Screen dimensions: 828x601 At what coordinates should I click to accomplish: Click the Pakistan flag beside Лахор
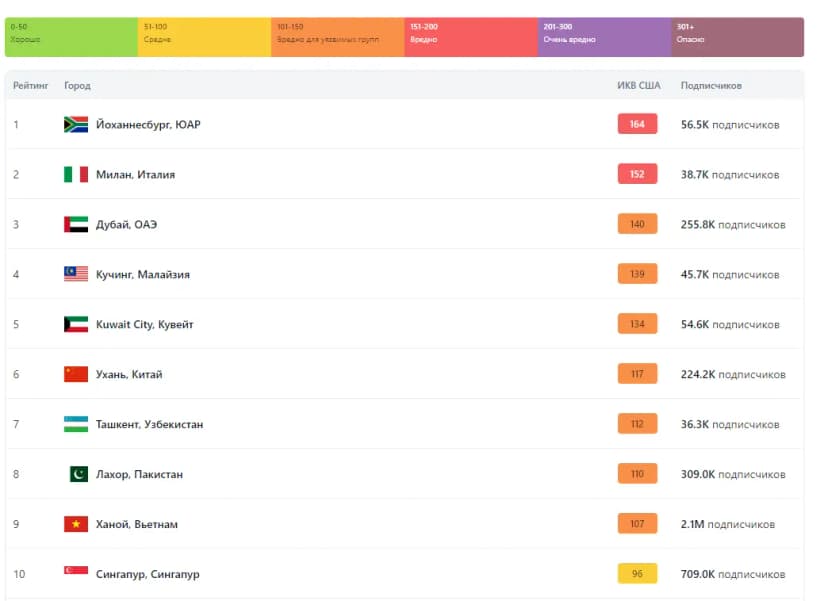[x=79, y=474]
